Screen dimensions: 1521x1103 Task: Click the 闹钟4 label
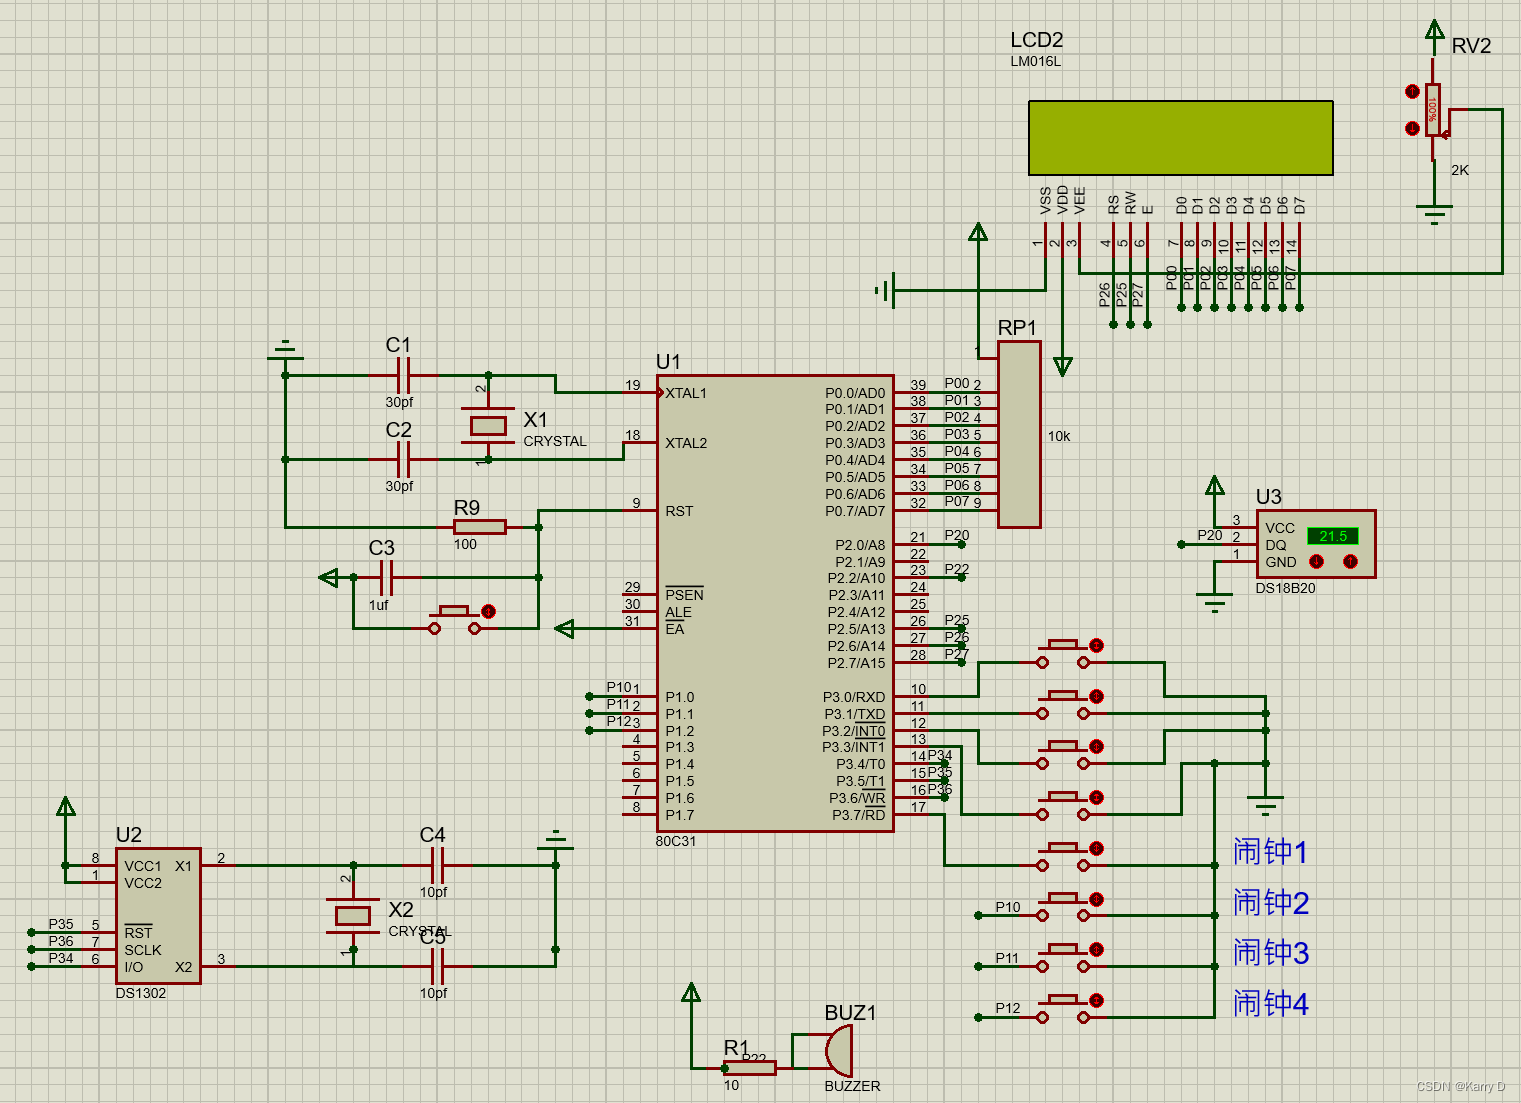pyautogui.click(x=1270, y=1004)
